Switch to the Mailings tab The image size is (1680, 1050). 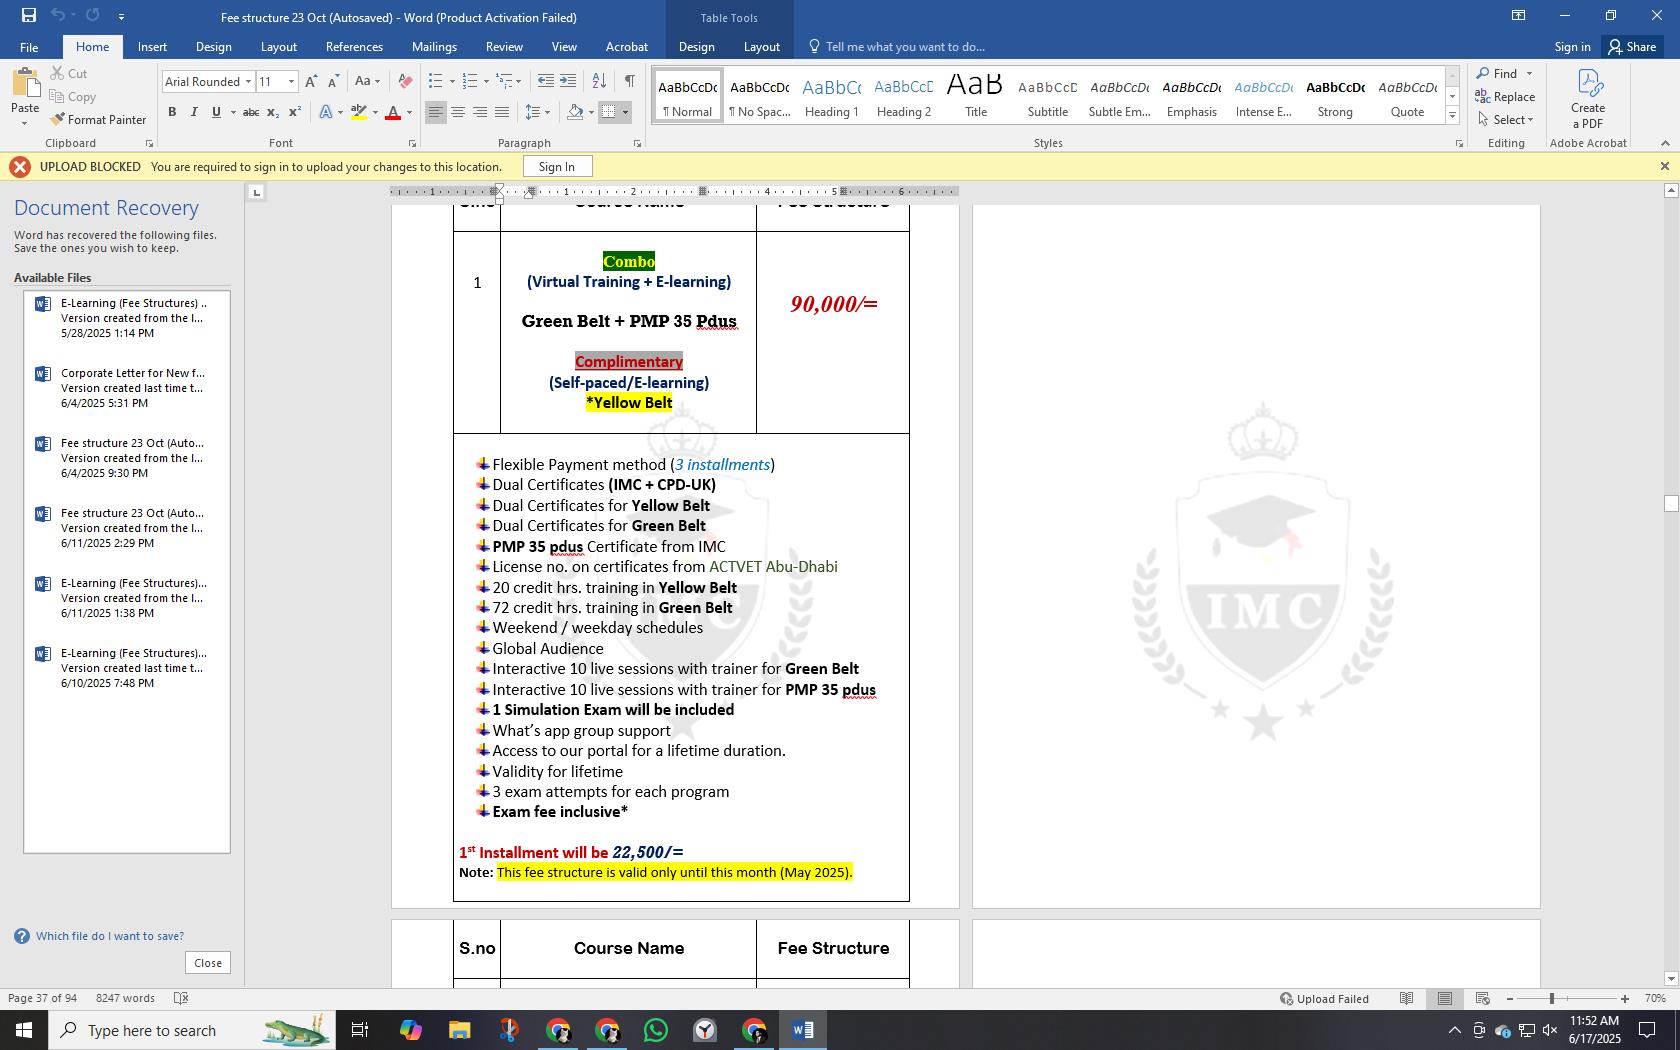(x=434, y=47)
